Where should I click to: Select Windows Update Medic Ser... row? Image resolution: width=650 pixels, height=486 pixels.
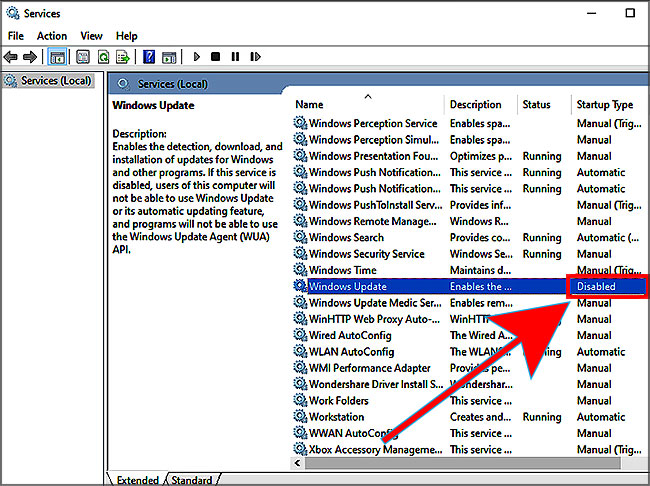point(468,303)
